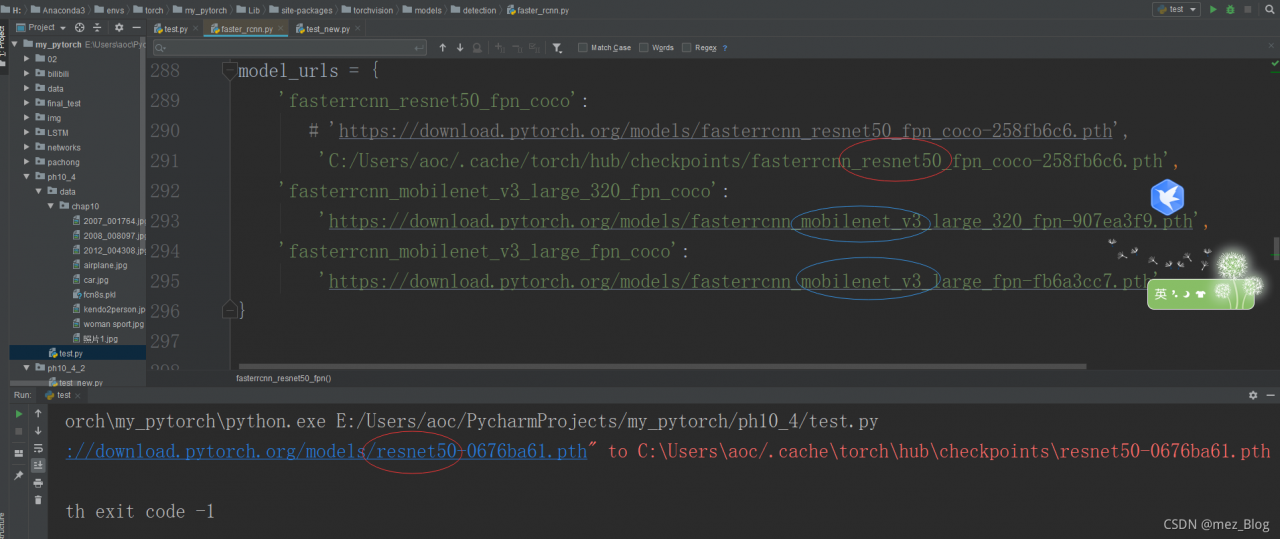Open search filter funnel icon
1280x539 pixels.
point(557,47)
